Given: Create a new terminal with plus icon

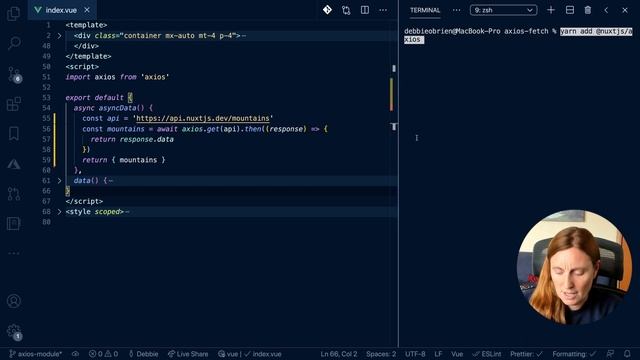Looking at the screenshot, I should click(551, 10).
